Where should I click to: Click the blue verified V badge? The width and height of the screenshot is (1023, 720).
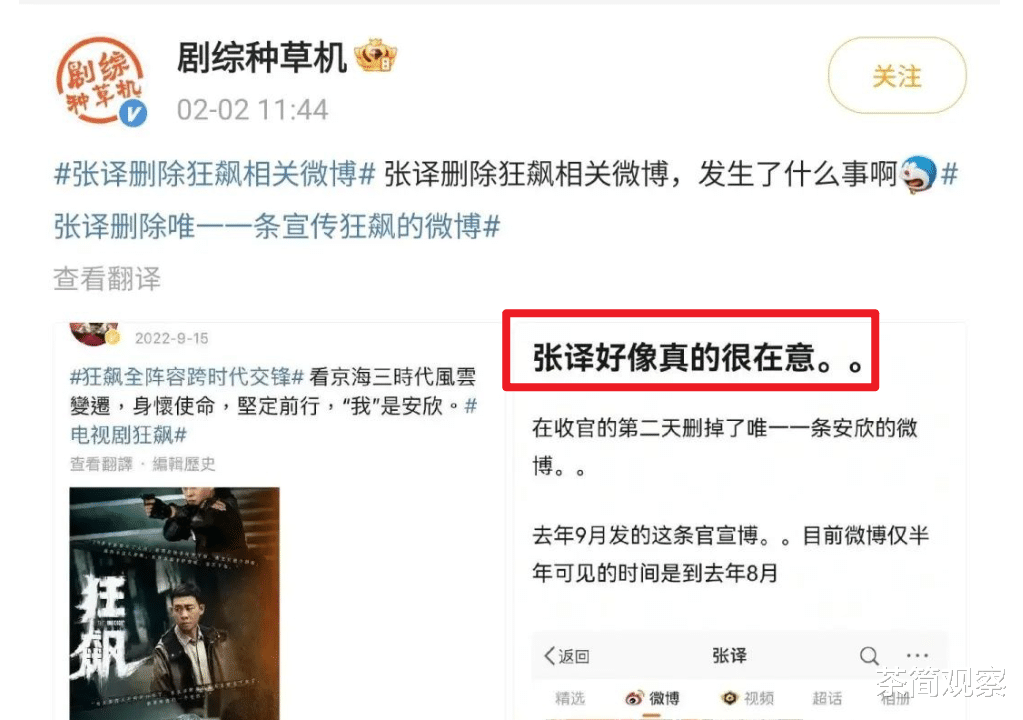coord(134,113)
